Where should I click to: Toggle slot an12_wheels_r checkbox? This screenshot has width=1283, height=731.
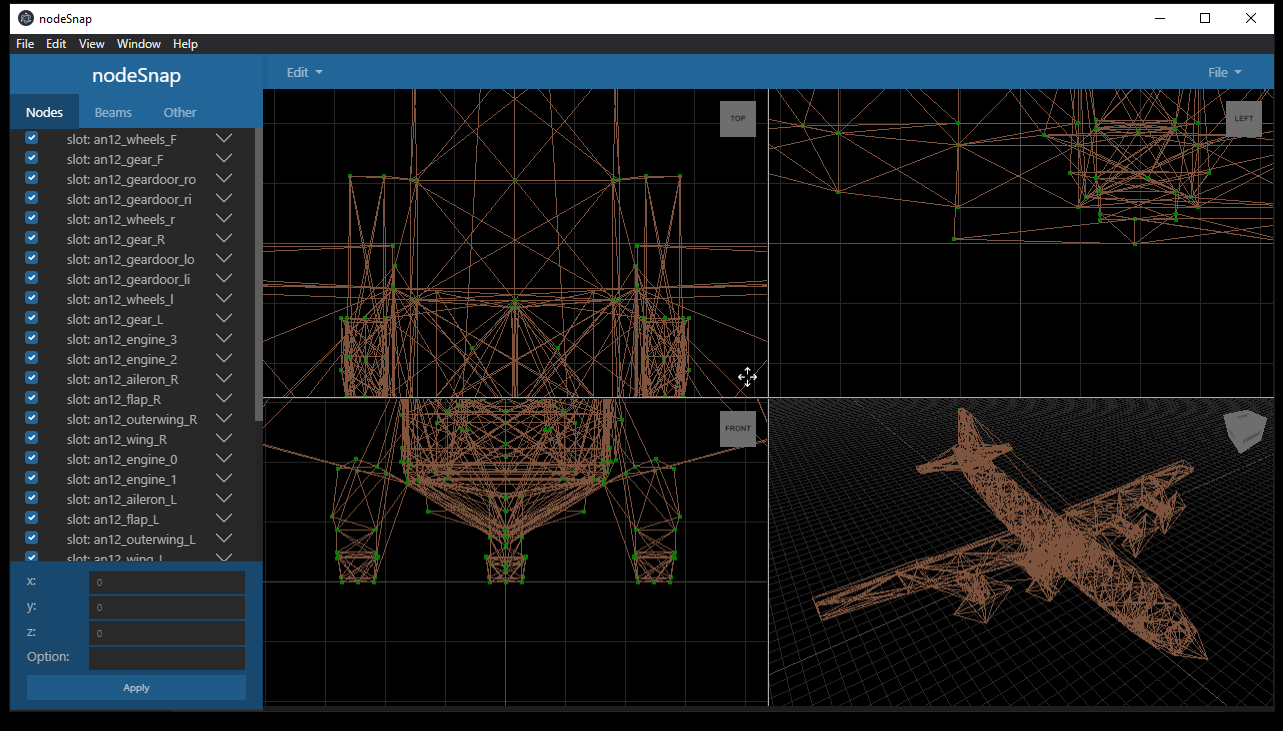click(x=31, y=218)
